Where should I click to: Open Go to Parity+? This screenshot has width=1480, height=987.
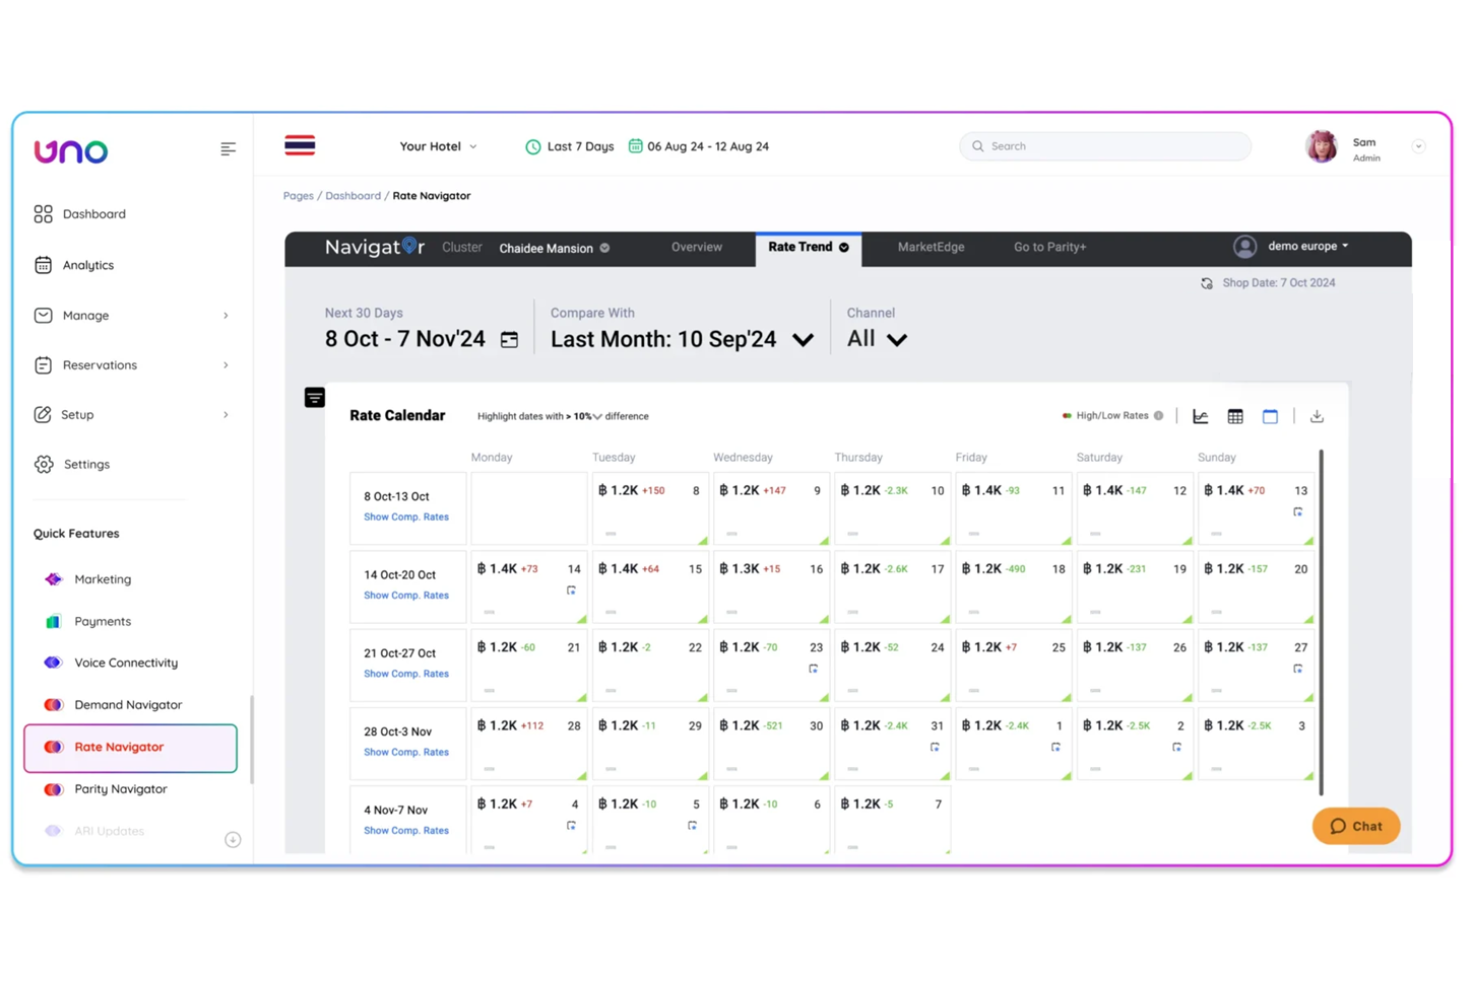click(x=1049, y=246)
